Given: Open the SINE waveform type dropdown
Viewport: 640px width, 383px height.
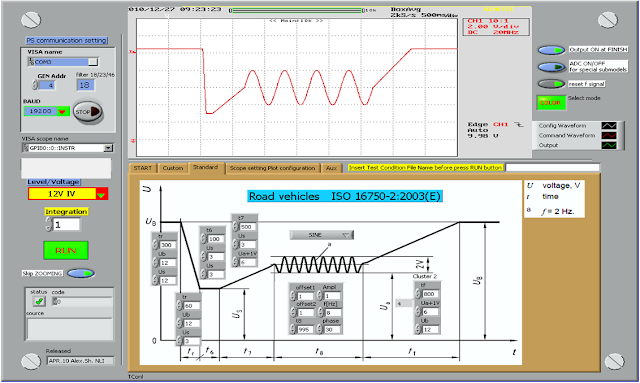Looking at the screenshot, I should [x=322, y=235].
